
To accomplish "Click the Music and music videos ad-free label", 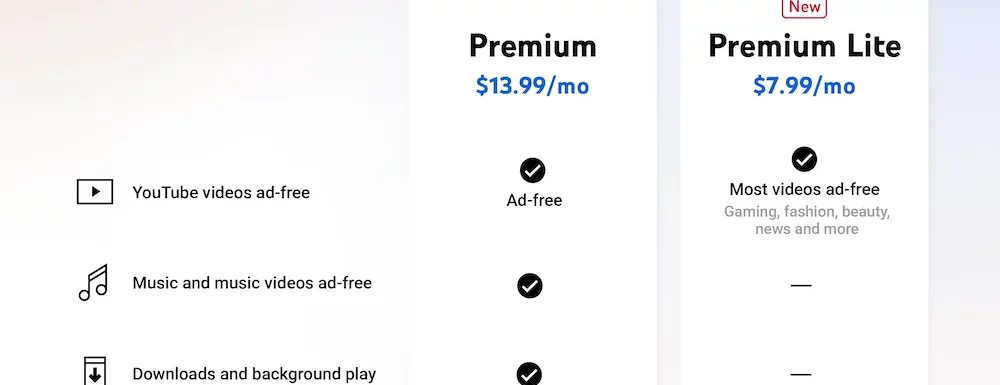I will point(252,283).
